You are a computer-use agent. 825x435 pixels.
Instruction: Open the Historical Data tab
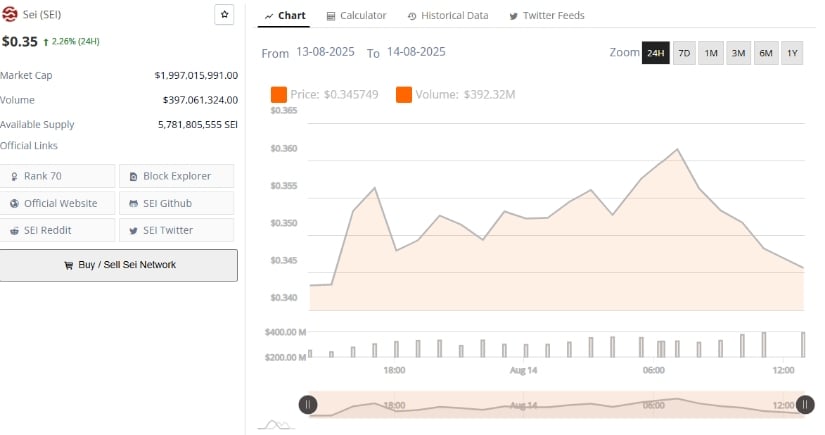point(448,16)
